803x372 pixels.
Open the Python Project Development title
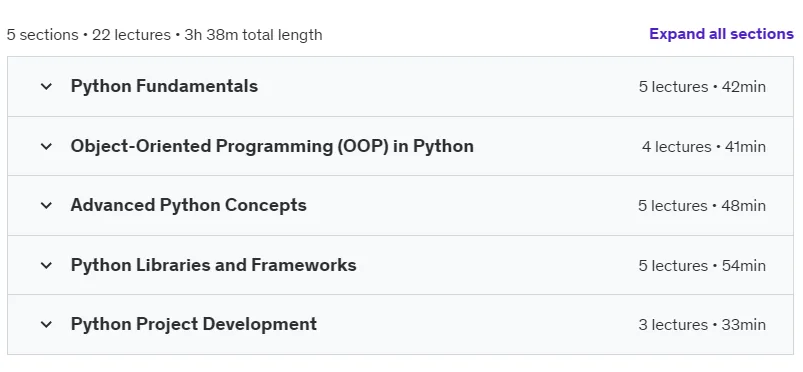[194, 324]
